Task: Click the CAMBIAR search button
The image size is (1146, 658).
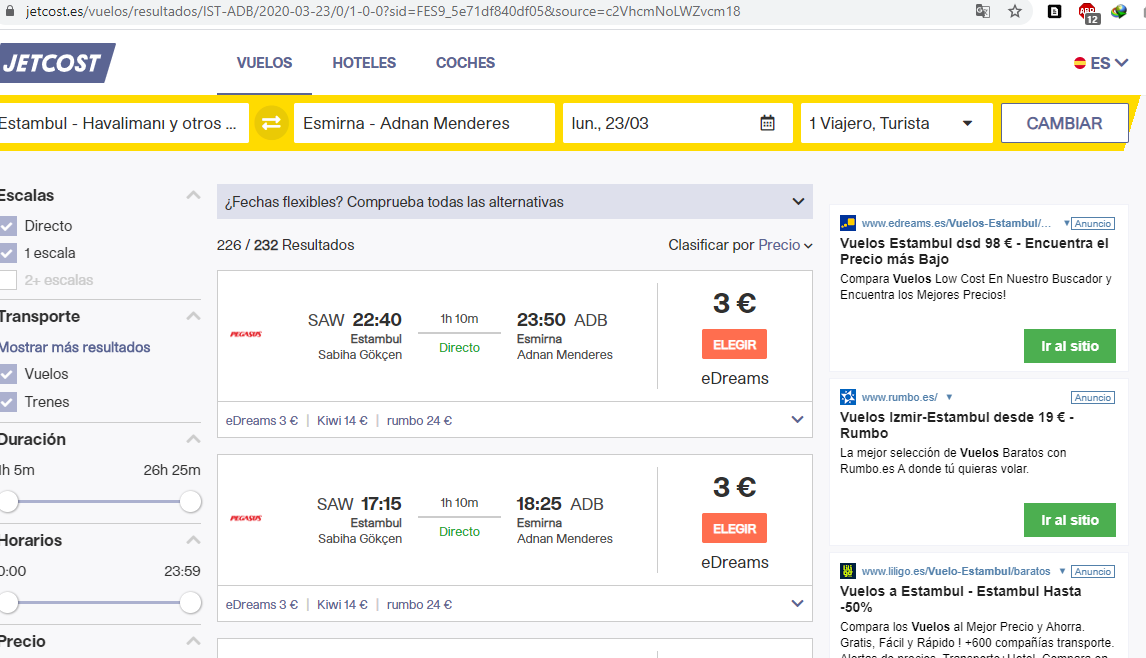Action: coord(1064,123)
